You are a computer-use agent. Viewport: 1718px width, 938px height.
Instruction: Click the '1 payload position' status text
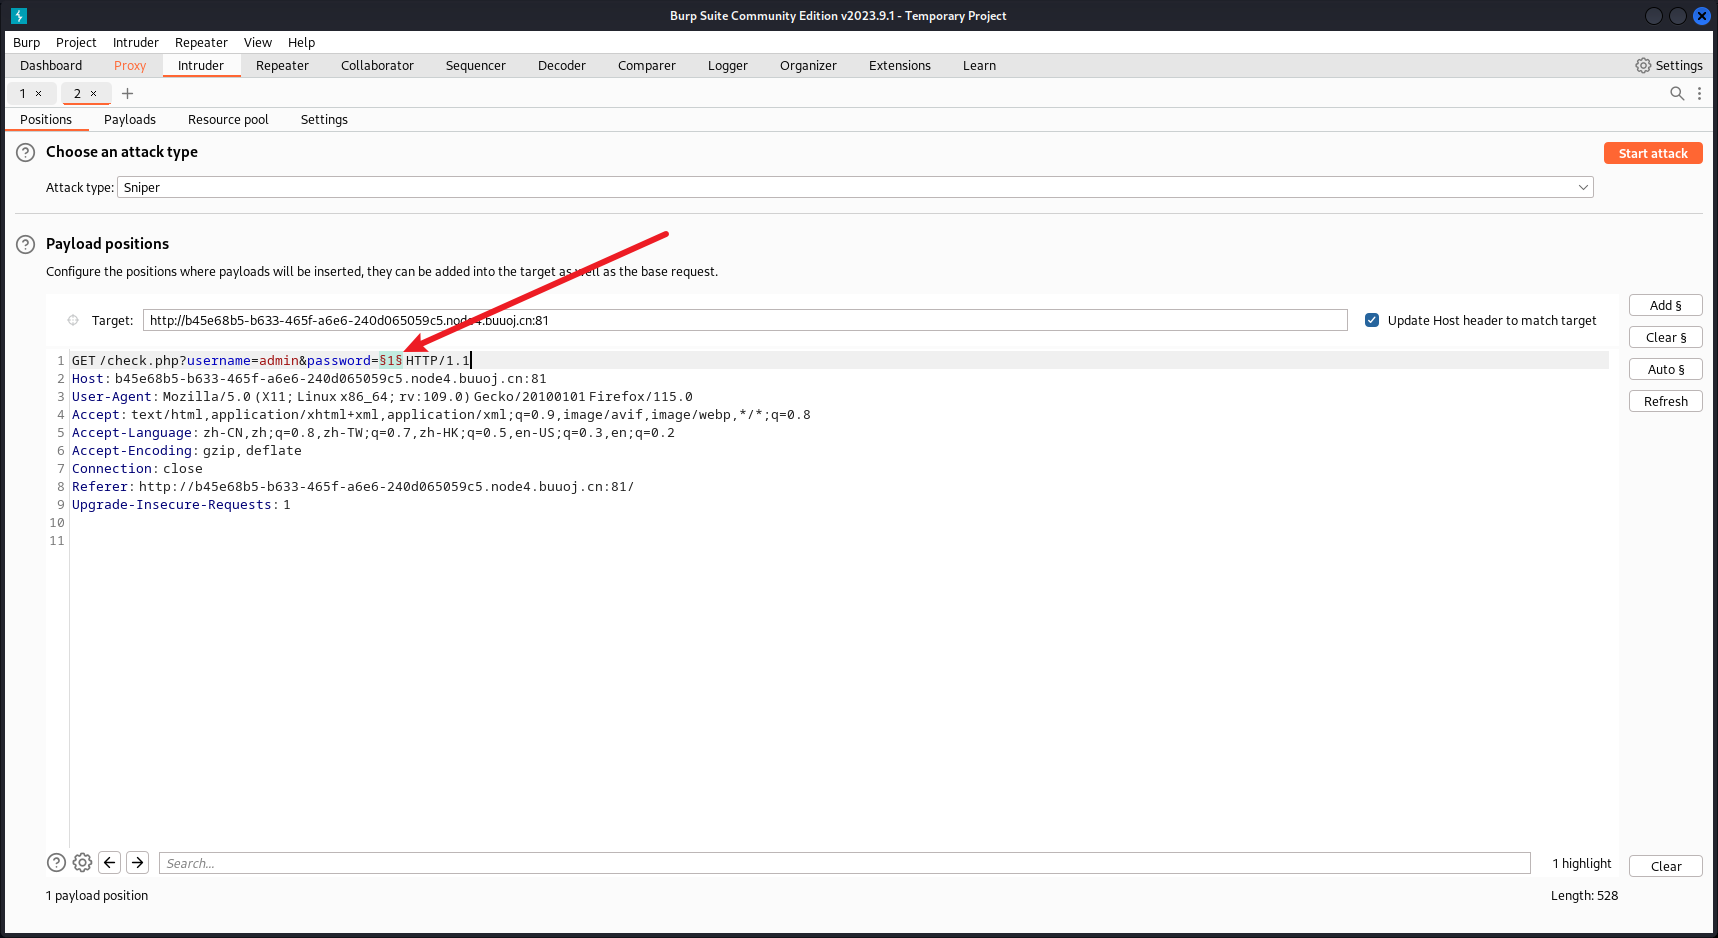coord(97,895)
